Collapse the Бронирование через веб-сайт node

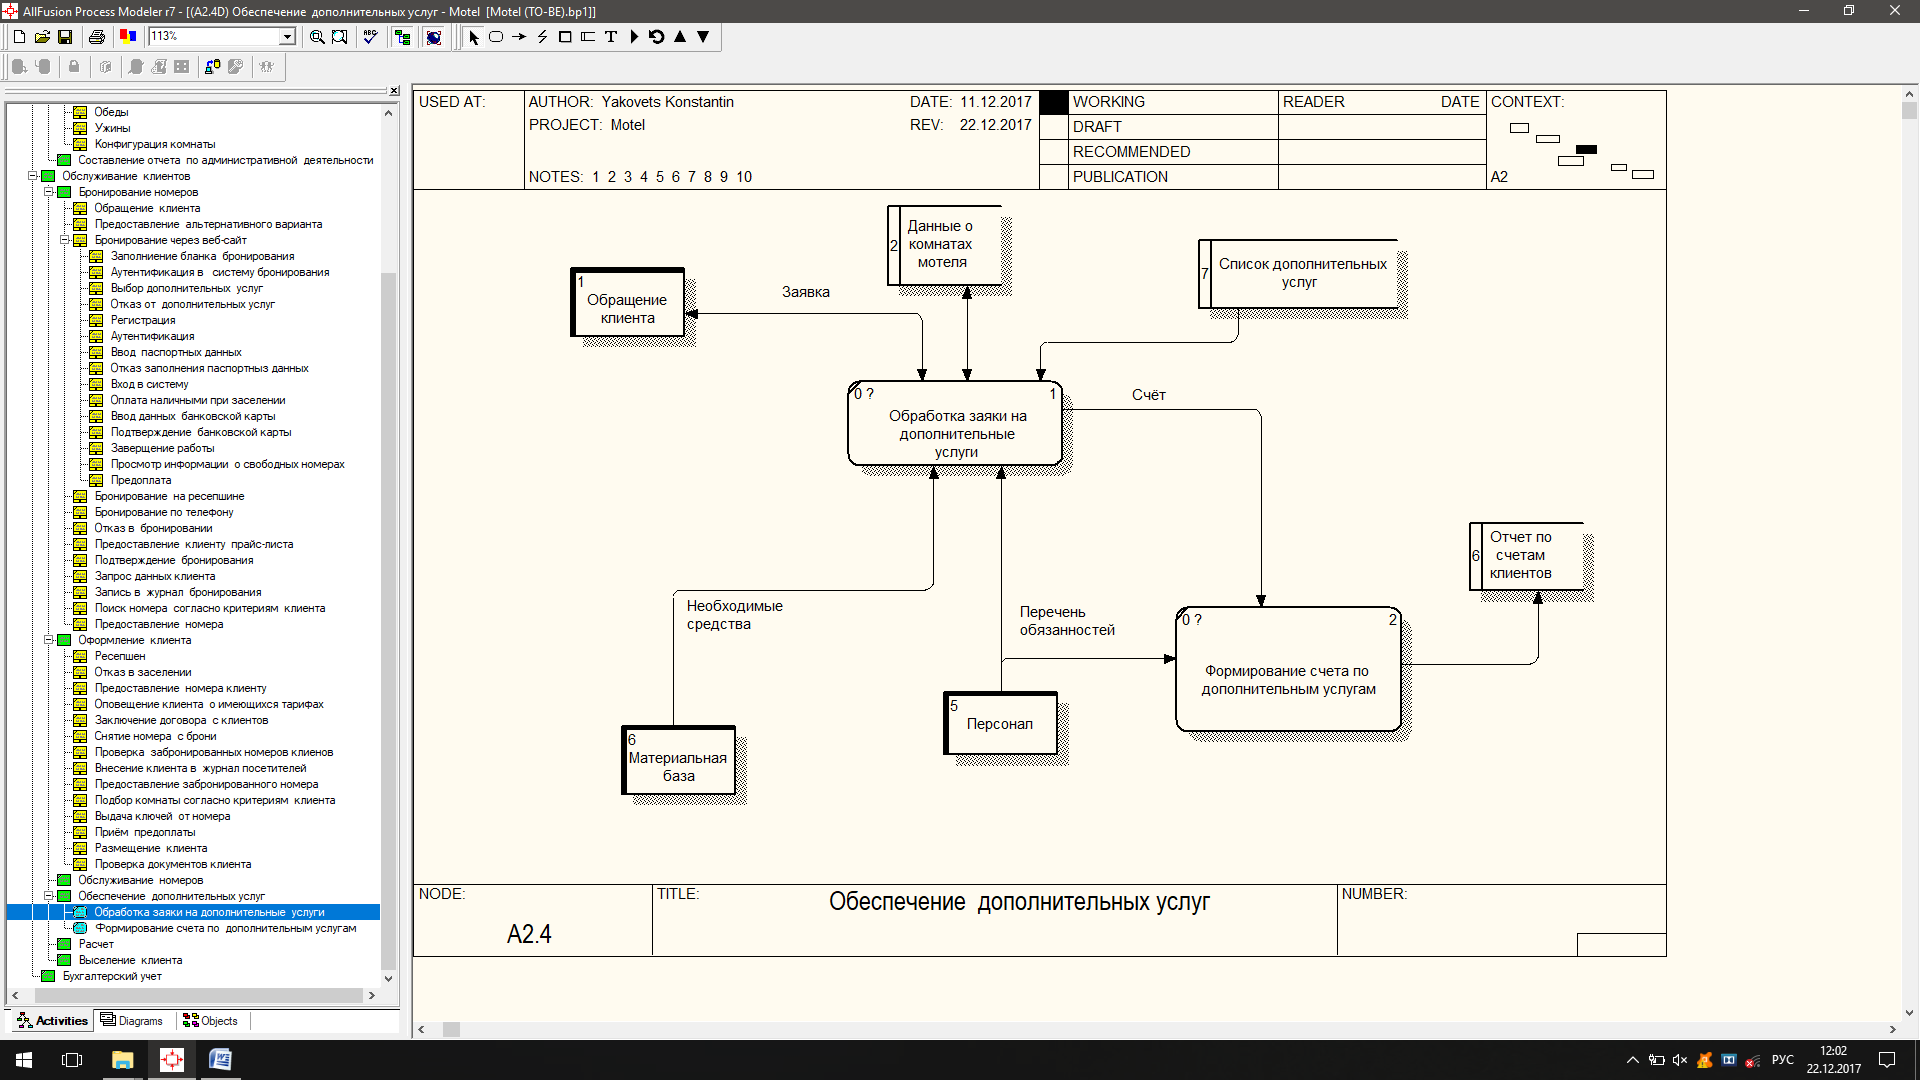(x=64, y=240)
